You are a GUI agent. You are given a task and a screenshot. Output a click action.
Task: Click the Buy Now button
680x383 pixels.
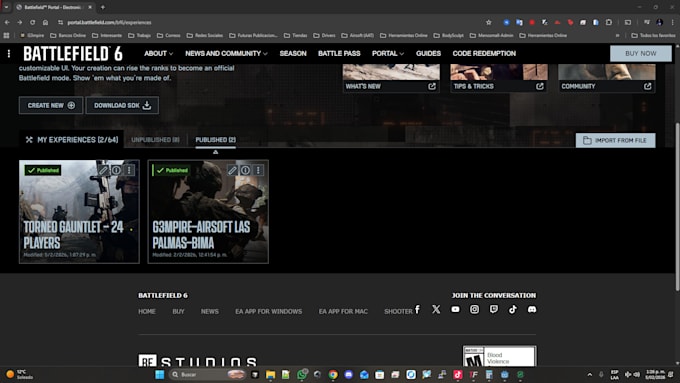641,53
